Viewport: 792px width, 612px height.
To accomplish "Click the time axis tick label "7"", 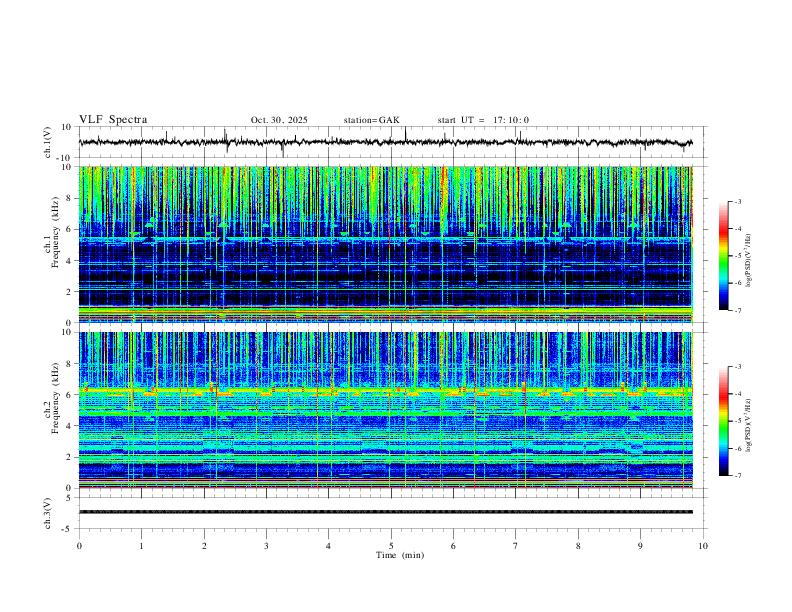I will (516, 546).
